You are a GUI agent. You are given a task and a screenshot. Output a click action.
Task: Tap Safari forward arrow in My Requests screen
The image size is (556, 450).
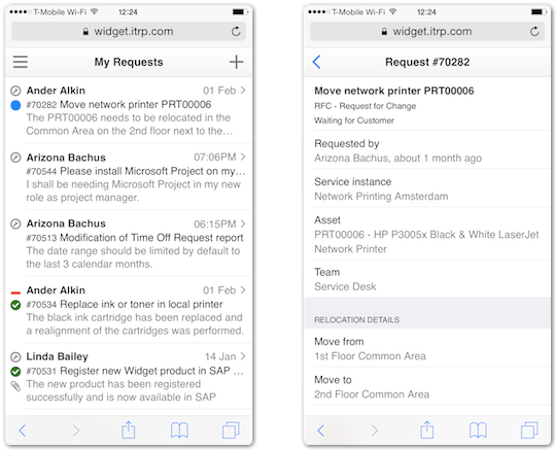point(76,430)
